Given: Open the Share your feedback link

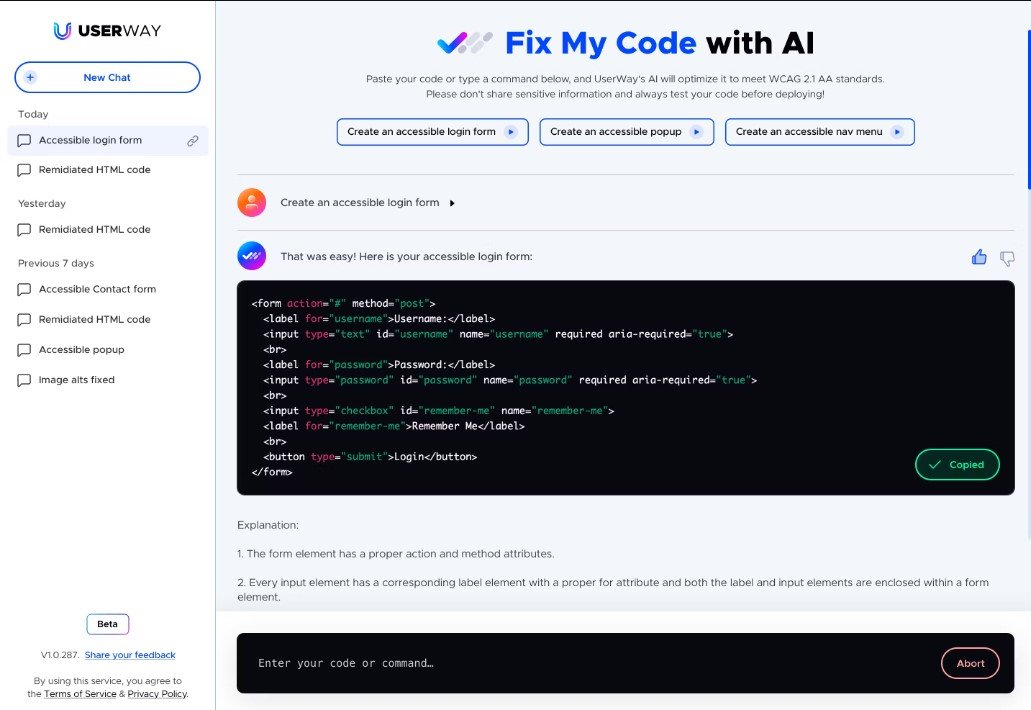Looking at the screenshot, I should [130, 655].
